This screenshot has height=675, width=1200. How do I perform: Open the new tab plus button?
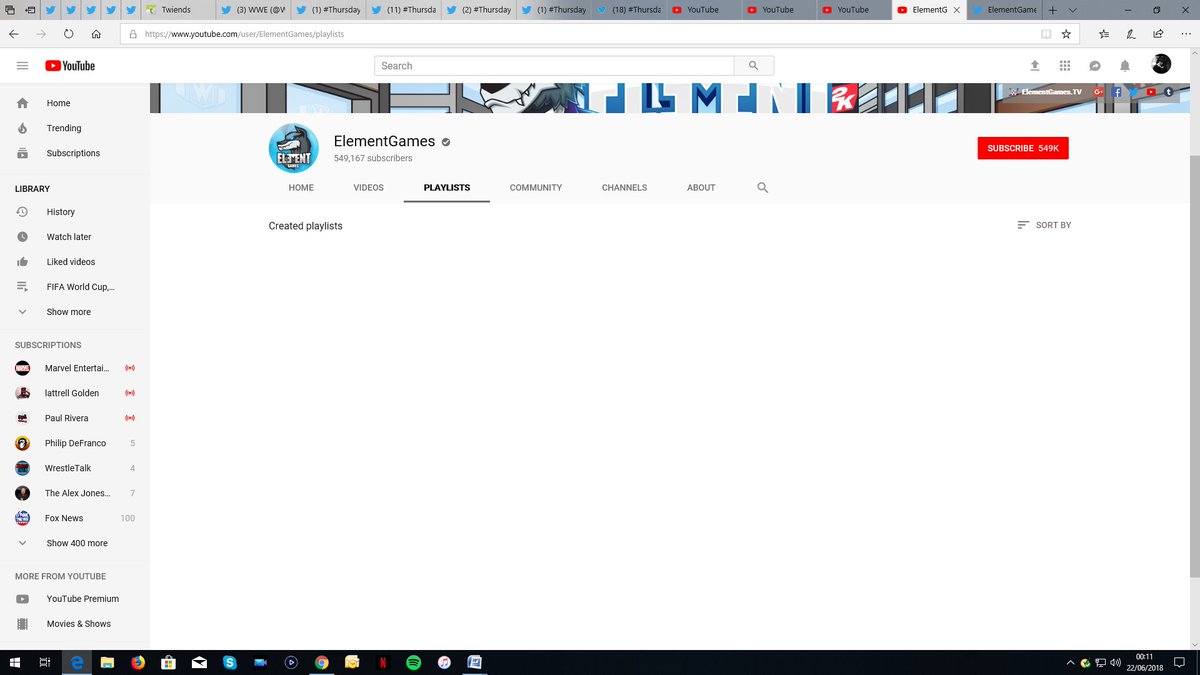1053,10
